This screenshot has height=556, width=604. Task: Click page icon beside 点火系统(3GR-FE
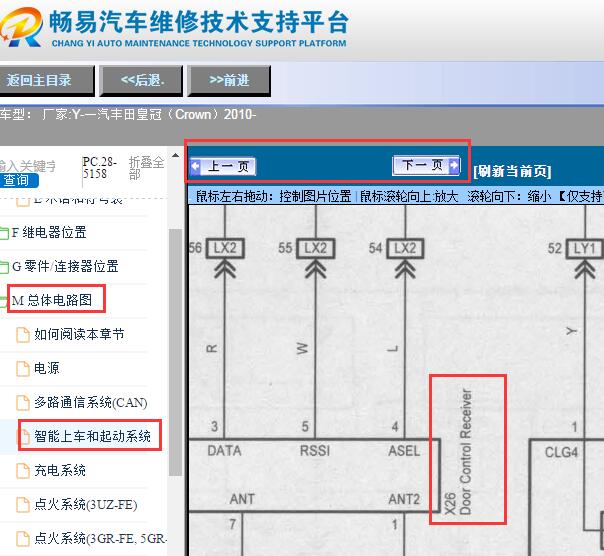point(23,539)
